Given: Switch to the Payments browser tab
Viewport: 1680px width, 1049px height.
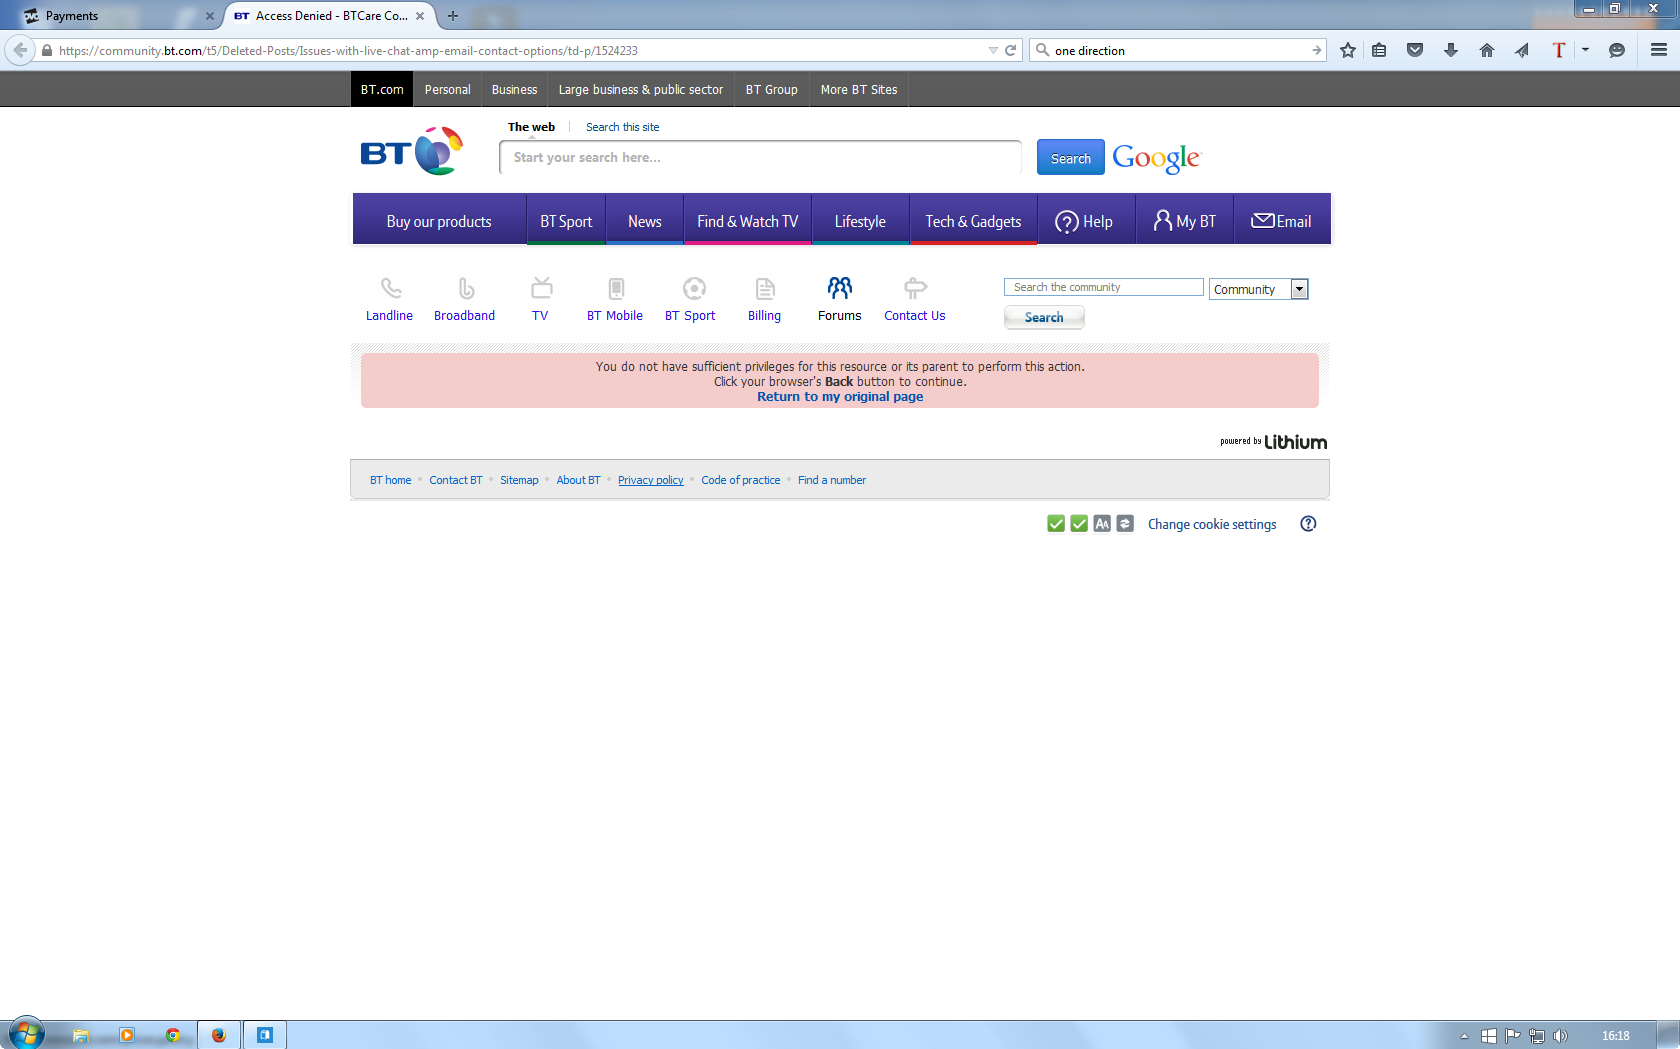Looking at the screenshot, I should pyautogui.click(x=110, y=16).
